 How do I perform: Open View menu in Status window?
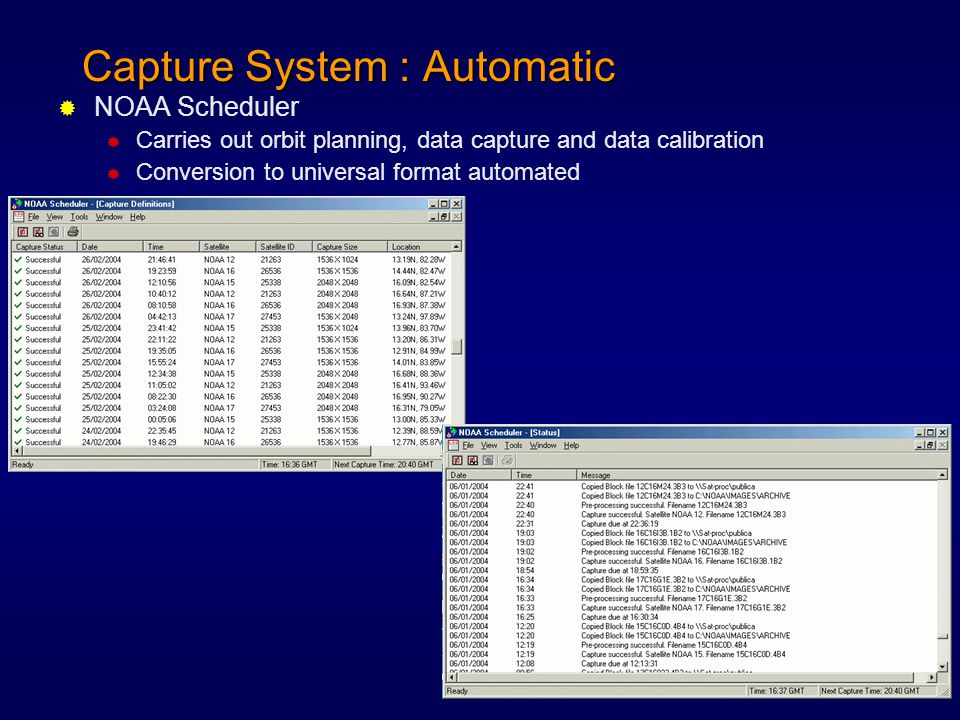point(489,445)
